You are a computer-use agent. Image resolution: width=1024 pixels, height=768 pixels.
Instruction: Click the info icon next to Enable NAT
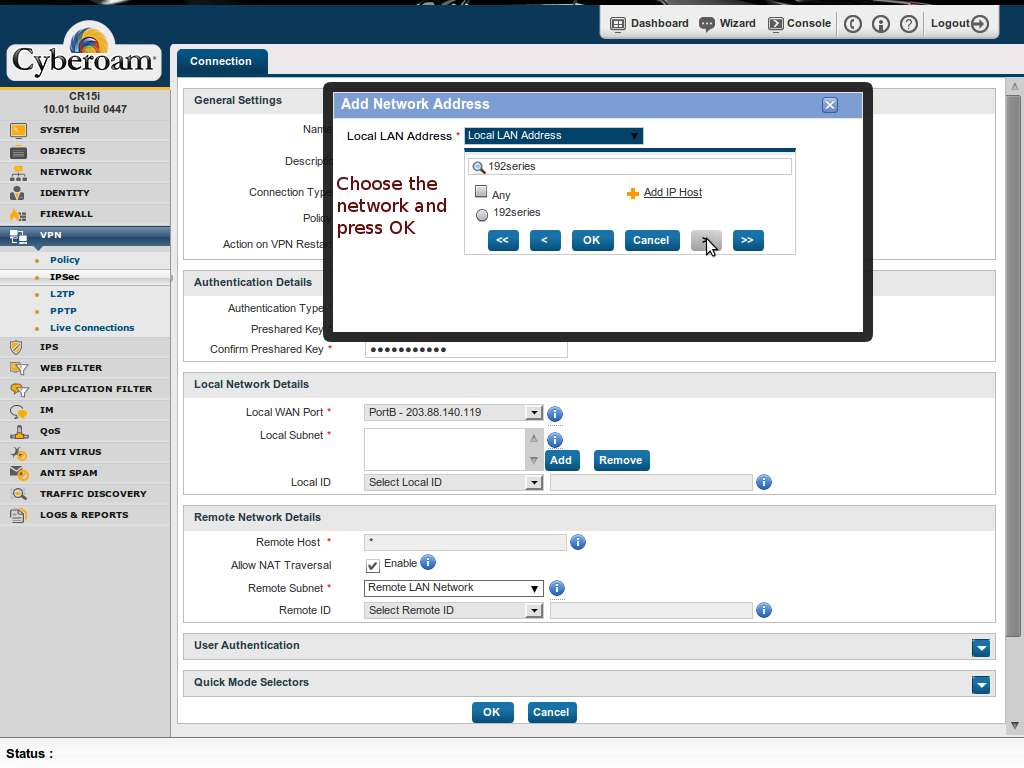428,562
